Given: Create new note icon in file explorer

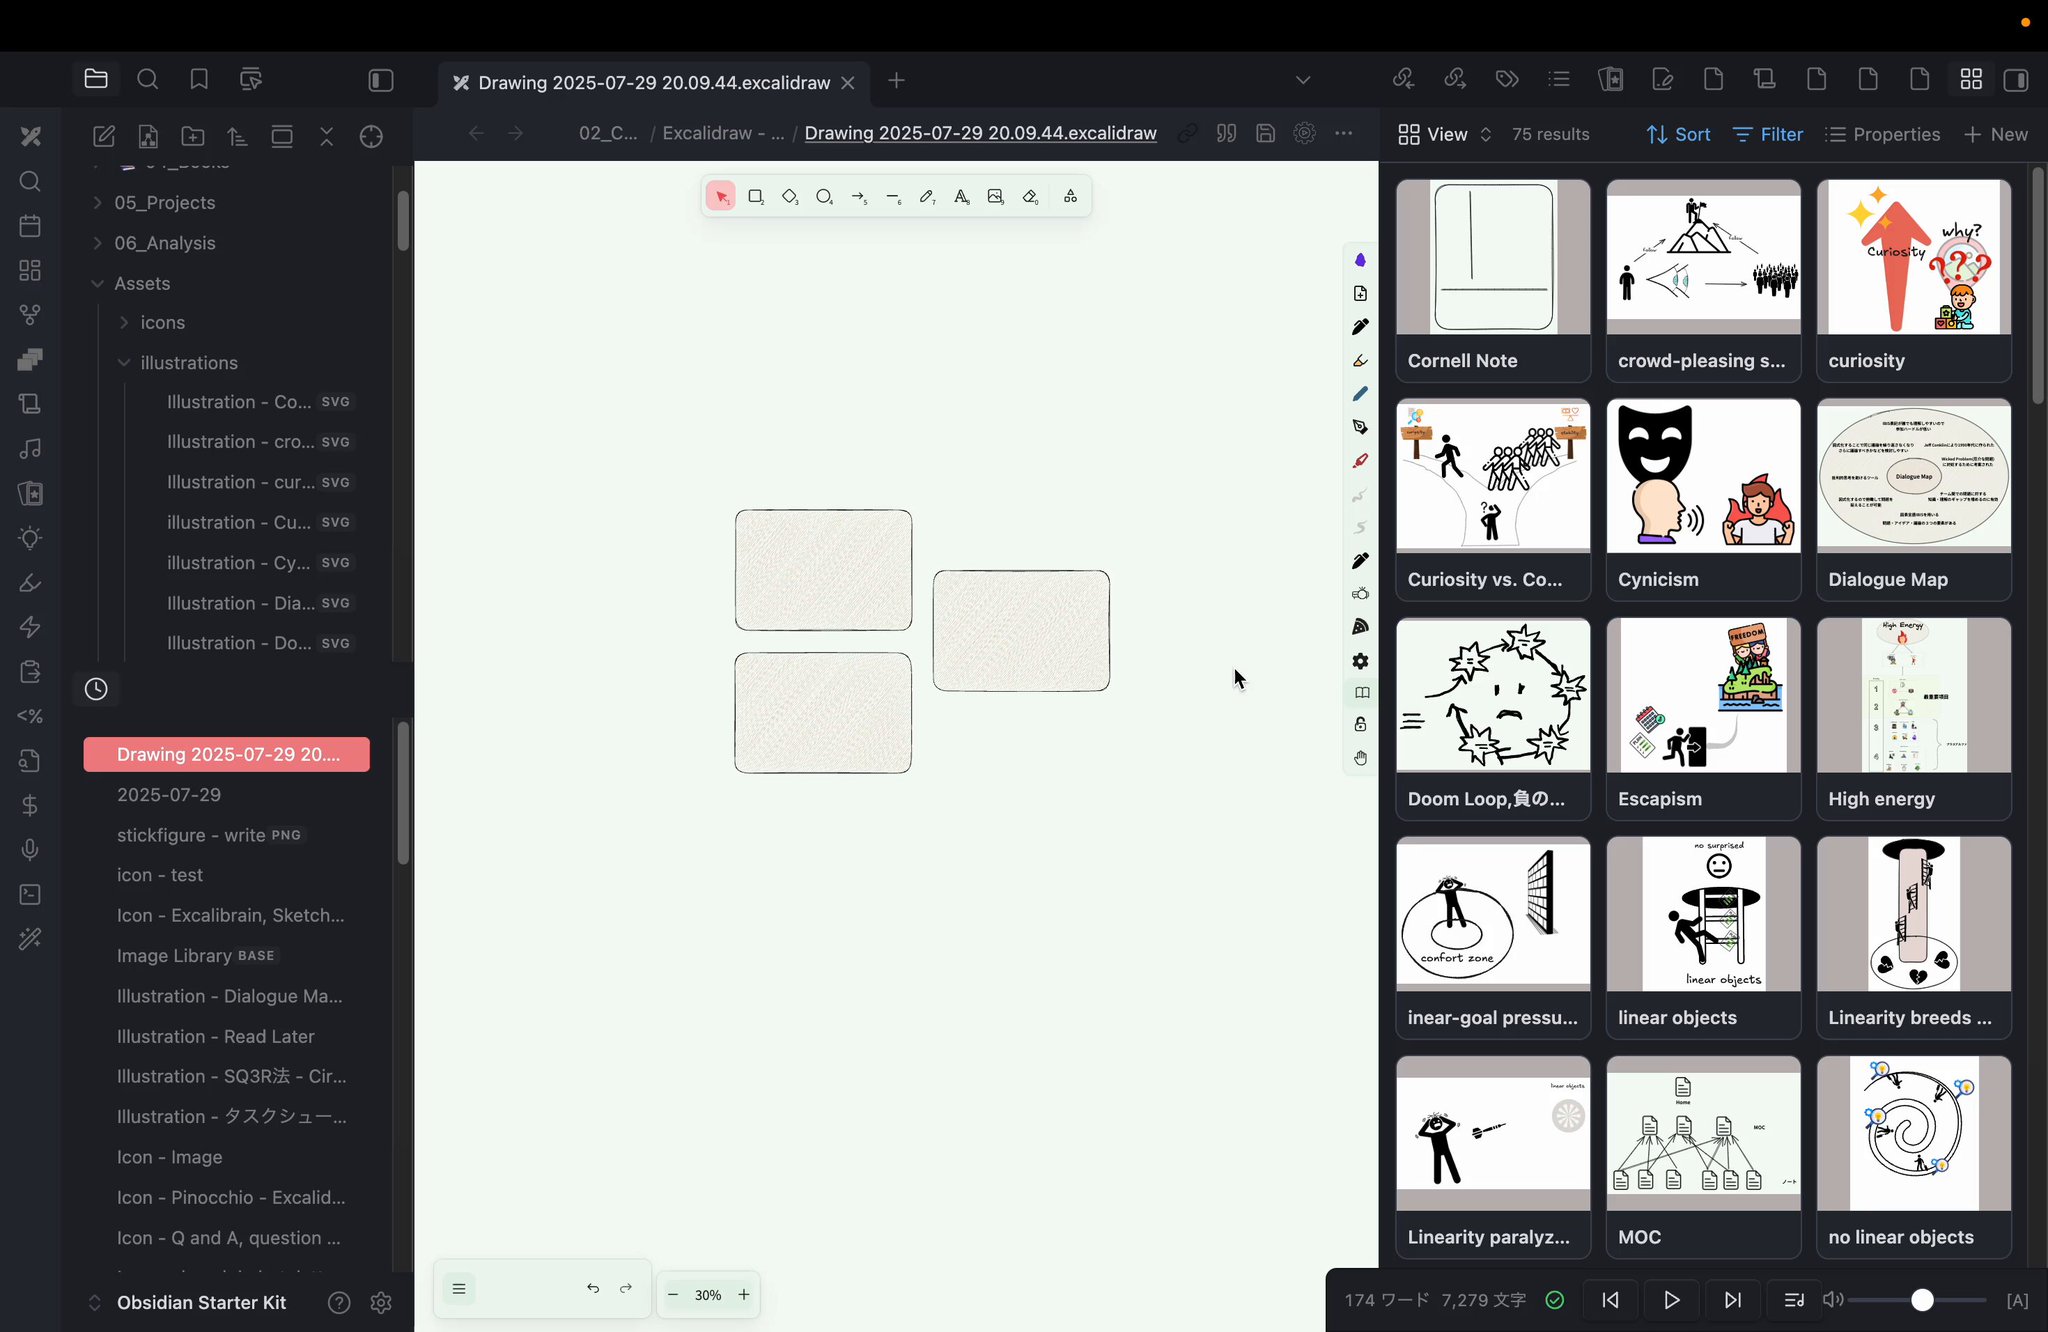Looking at the screenshot, I should tap(104, 137).
